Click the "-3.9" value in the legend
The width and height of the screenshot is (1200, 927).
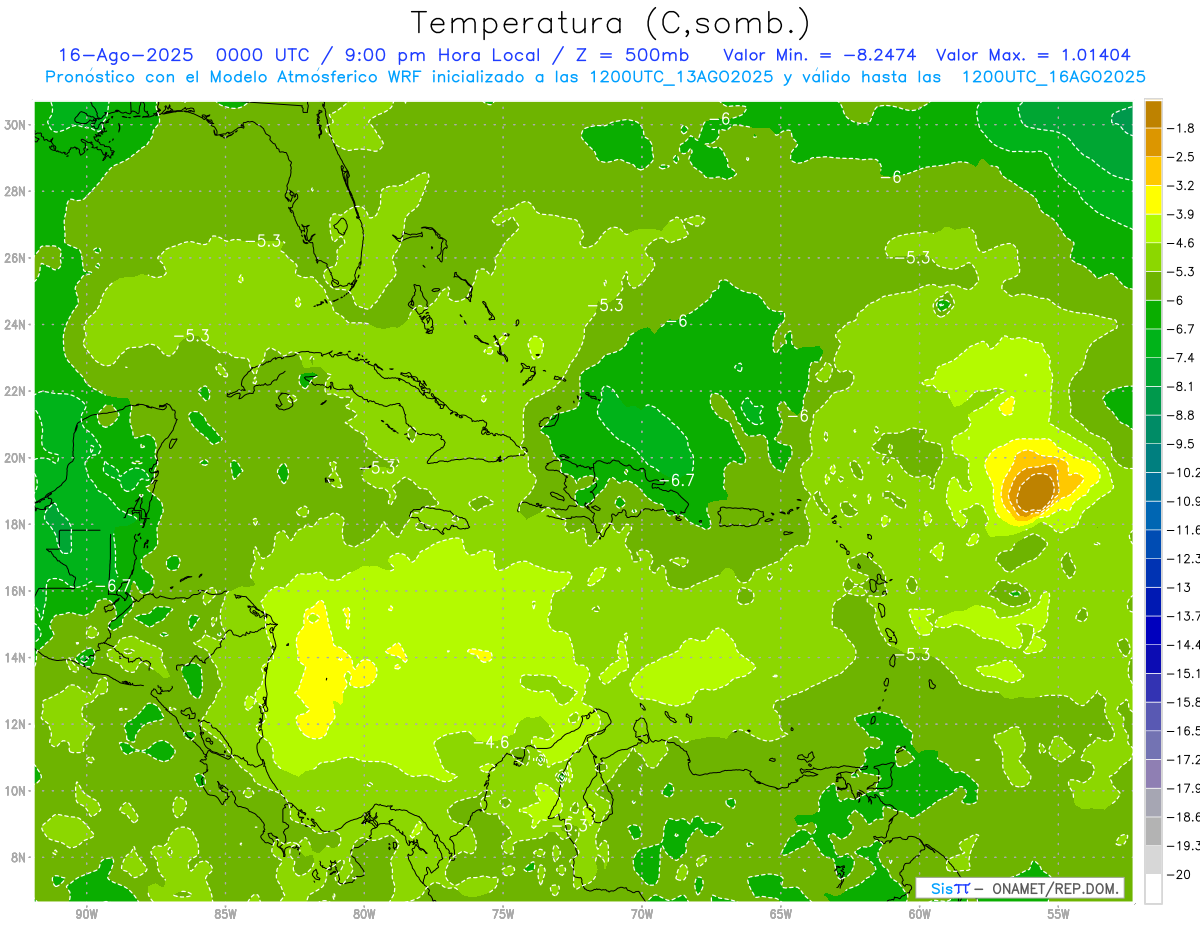click(x=1182, y=214)
